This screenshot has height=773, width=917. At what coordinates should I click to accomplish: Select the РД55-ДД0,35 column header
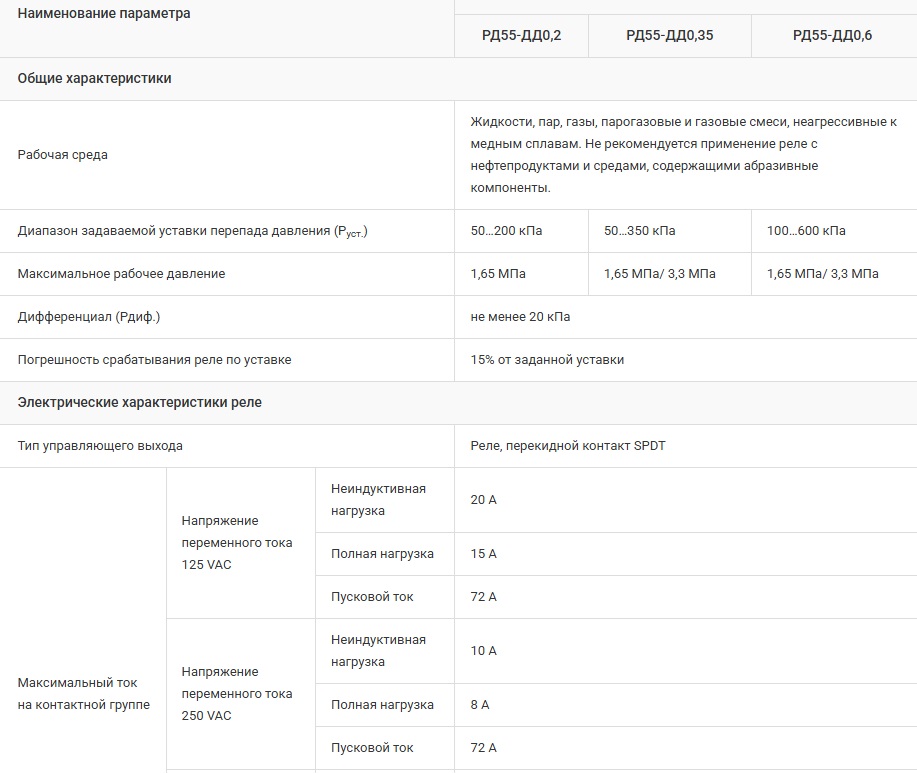tap(669, 35)
